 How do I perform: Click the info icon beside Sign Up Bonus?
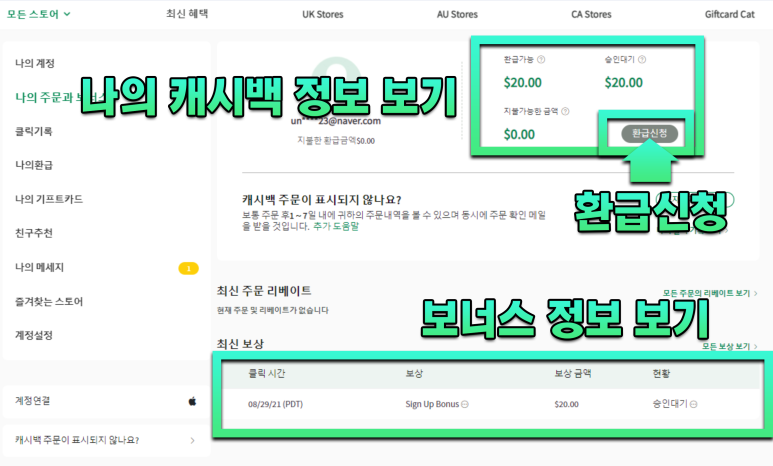[465, 404]
